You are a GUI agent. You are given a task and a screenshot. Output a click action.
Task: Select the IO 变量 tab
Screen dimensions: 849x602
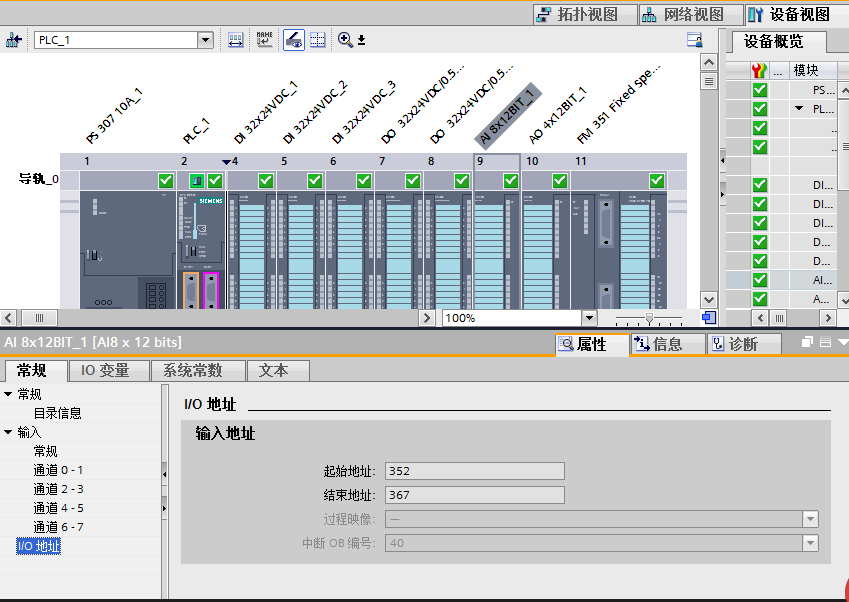(x=109, y=371)
